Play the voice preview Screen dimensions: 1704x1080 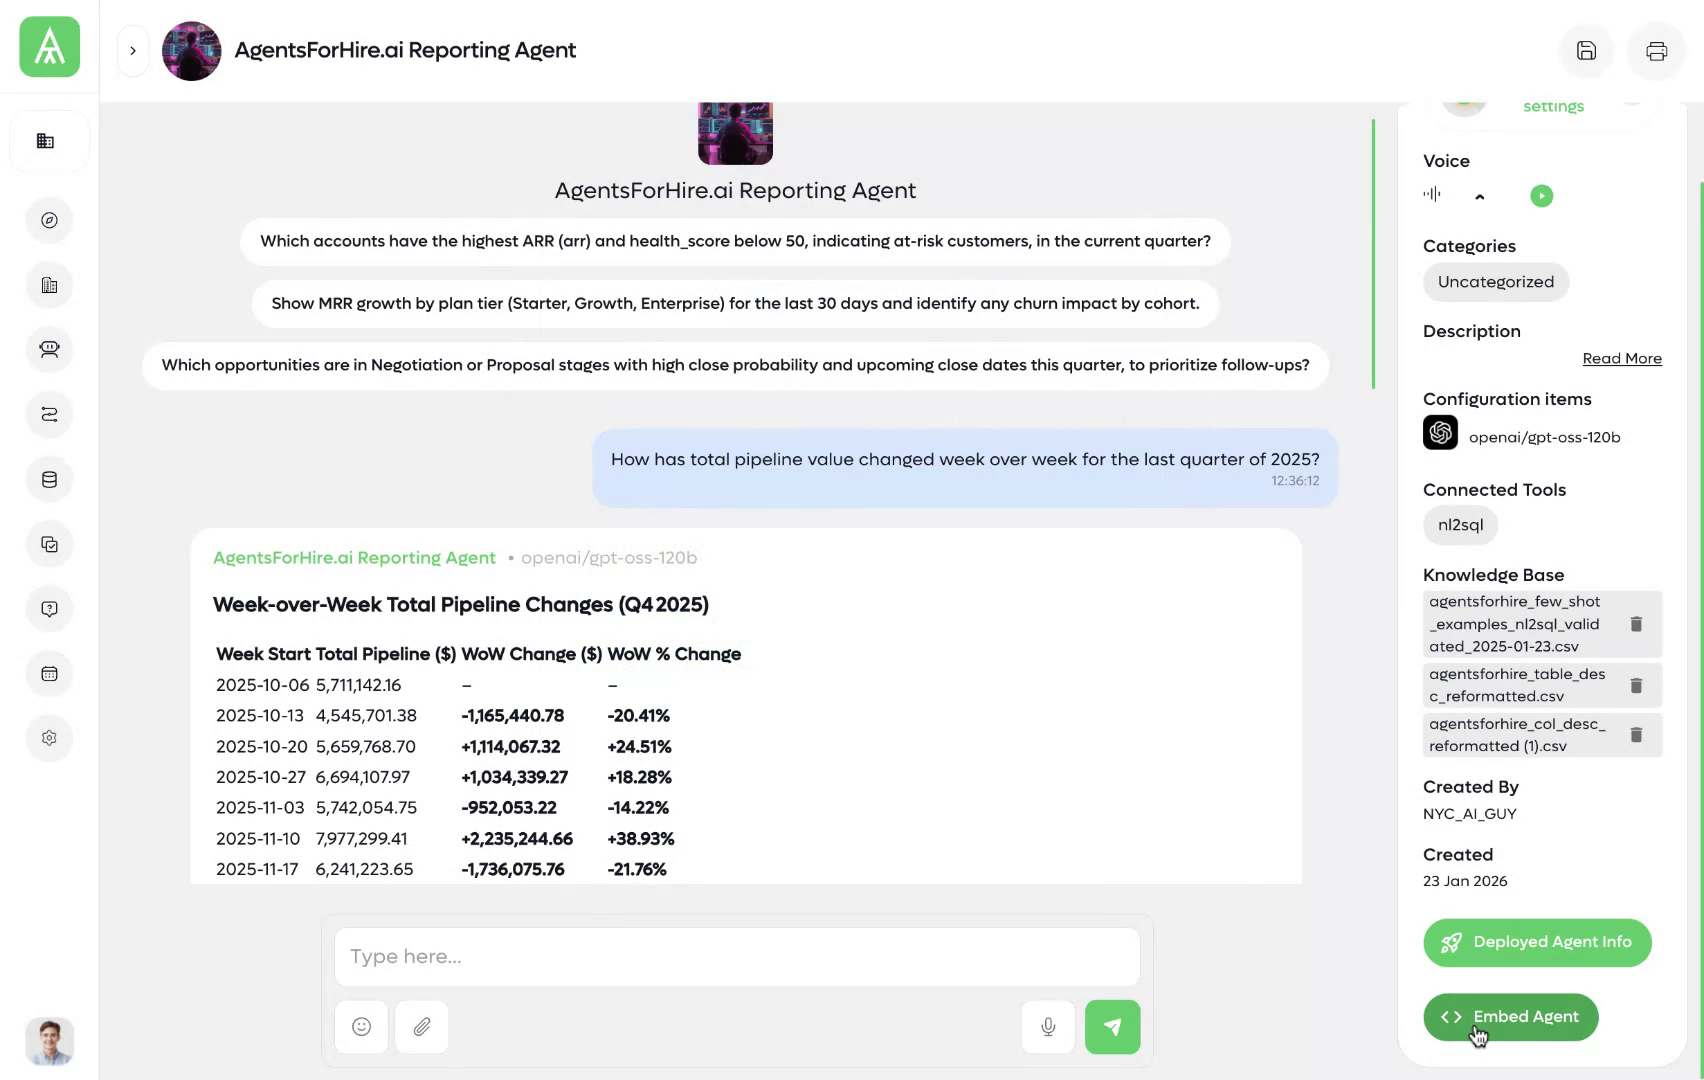[1541, 196]
